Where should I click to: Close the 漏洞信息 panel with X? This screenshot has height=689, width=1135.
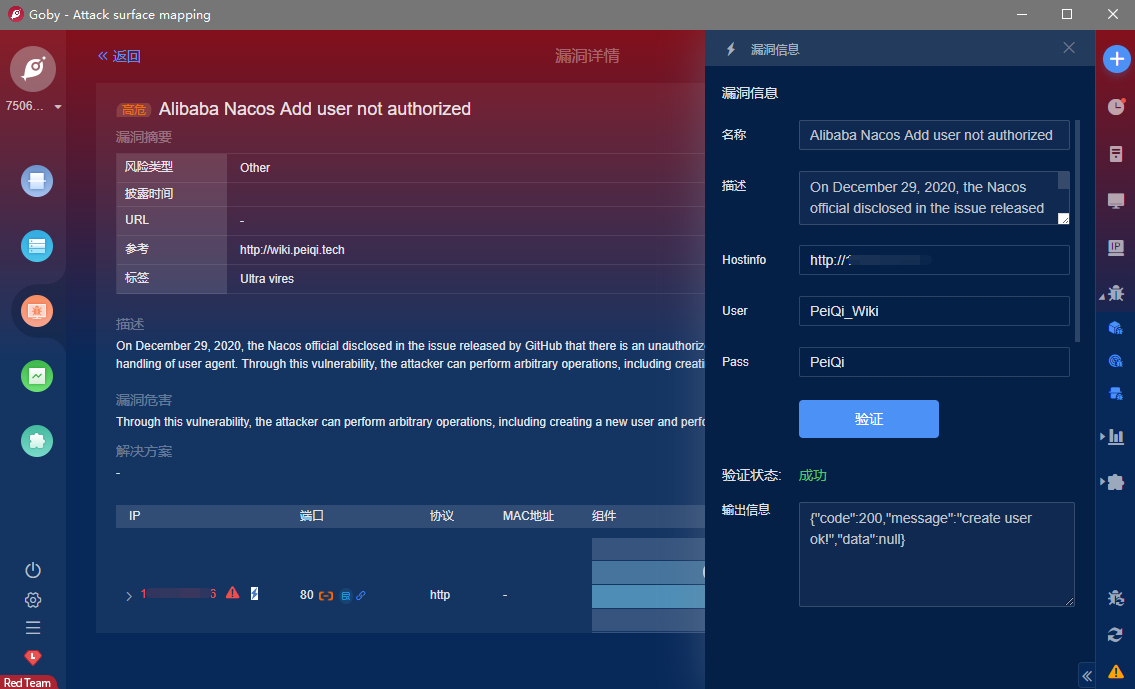pyautogui.click(x=1069, y=48)
